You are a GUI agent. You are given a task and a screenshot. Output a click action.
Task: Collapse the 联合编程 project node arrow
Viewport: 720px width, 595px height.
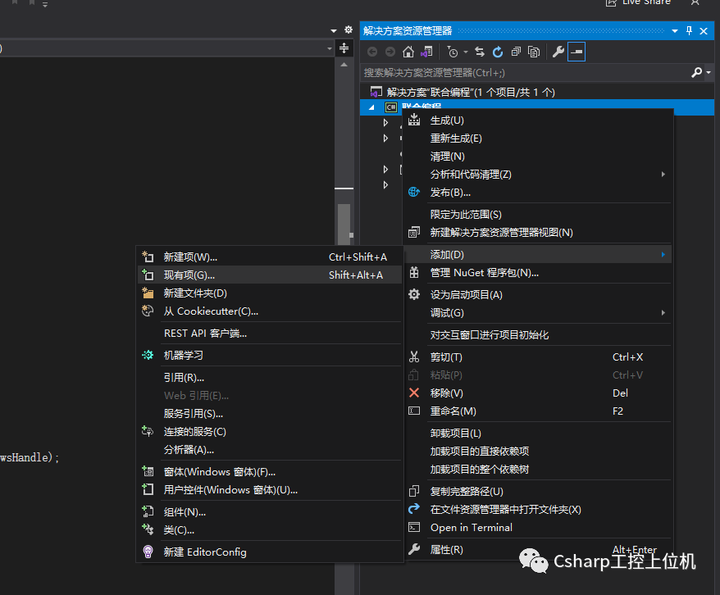click(372, 107)
